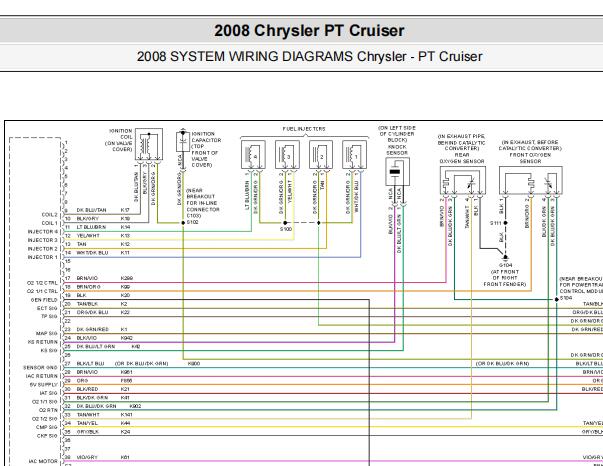Select fuel injector 1 symbol

[354, 155]
